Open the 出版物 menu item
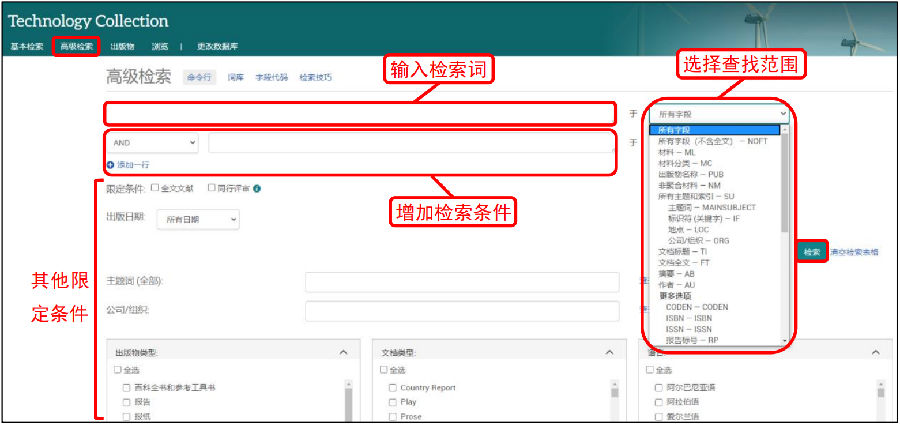Viewport: 900px width, 424px height. point(122,46)
